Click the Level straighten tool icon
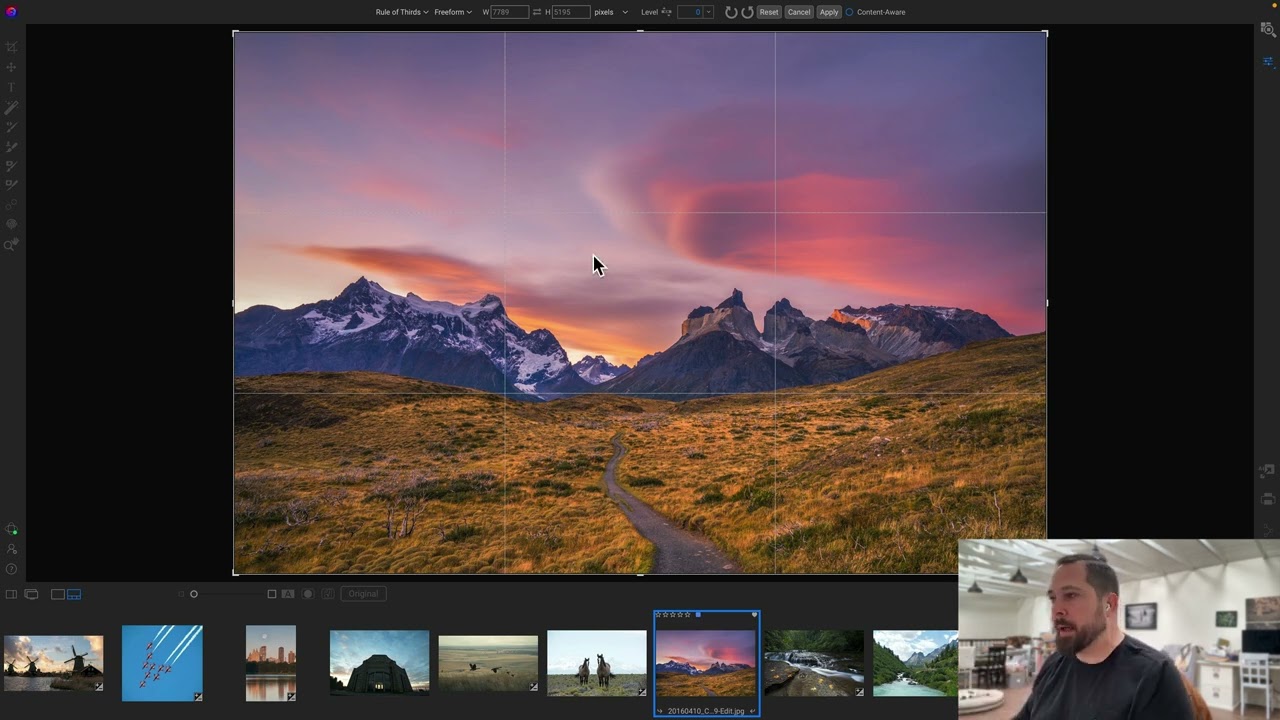 click(x=667, y=12)
